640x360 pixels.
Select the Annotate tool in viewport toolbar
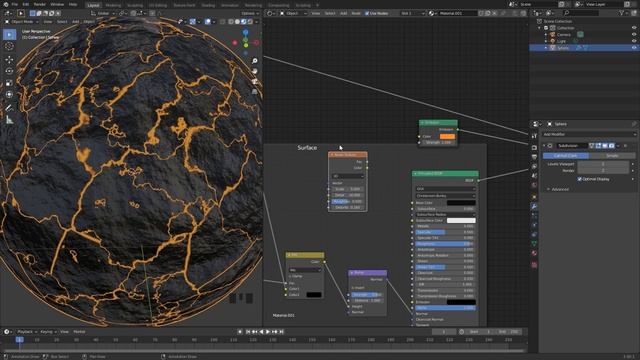[x=9, y=108]
